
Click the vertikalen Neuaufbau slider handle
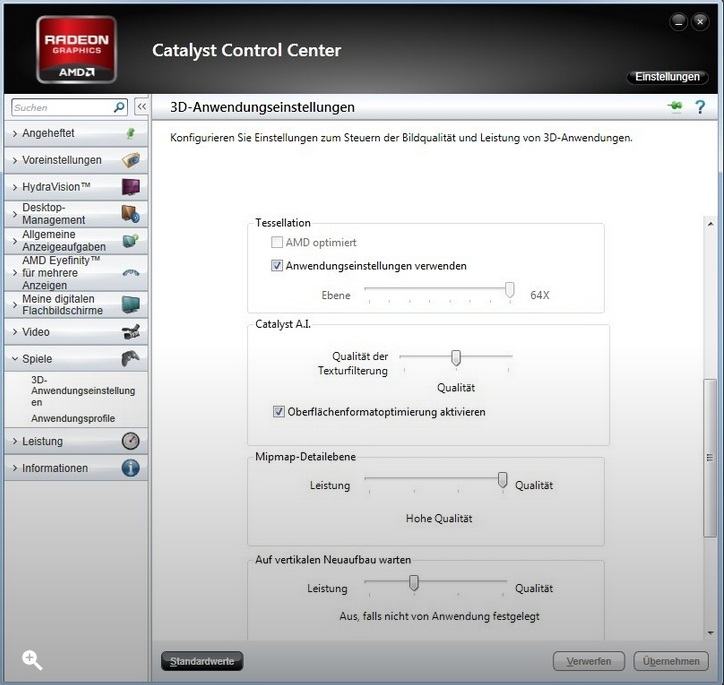coord(414,583)
